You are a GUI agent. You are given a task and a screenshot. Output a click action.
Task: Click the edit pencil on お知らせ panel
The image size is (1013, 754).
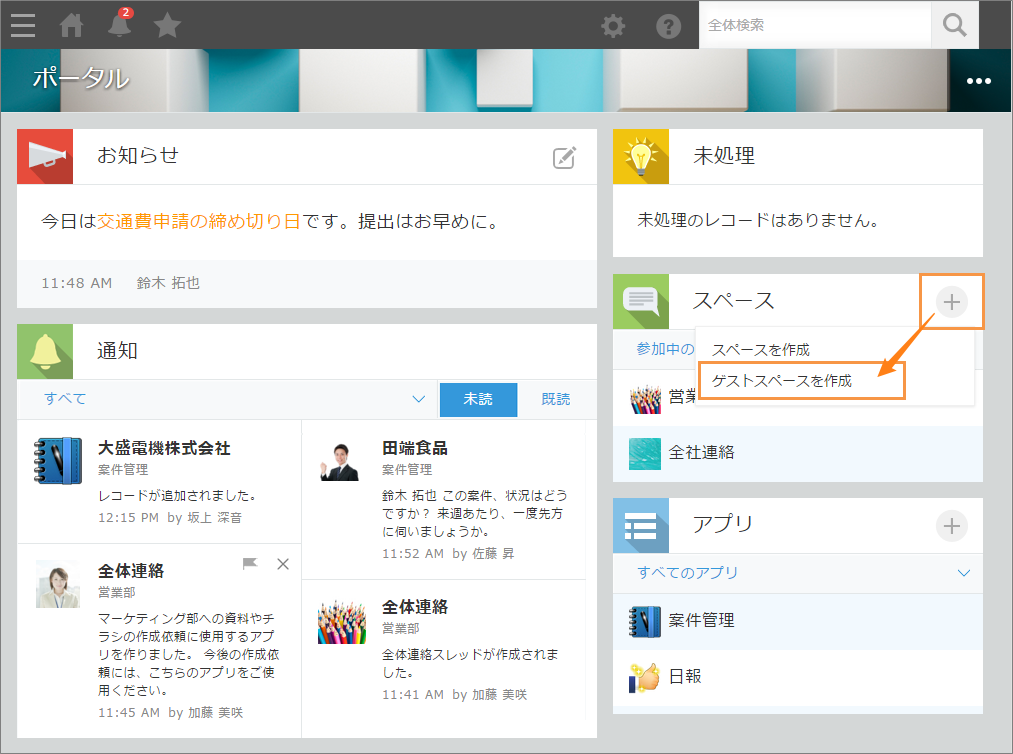pyautogui.click(x=565, y=157)
